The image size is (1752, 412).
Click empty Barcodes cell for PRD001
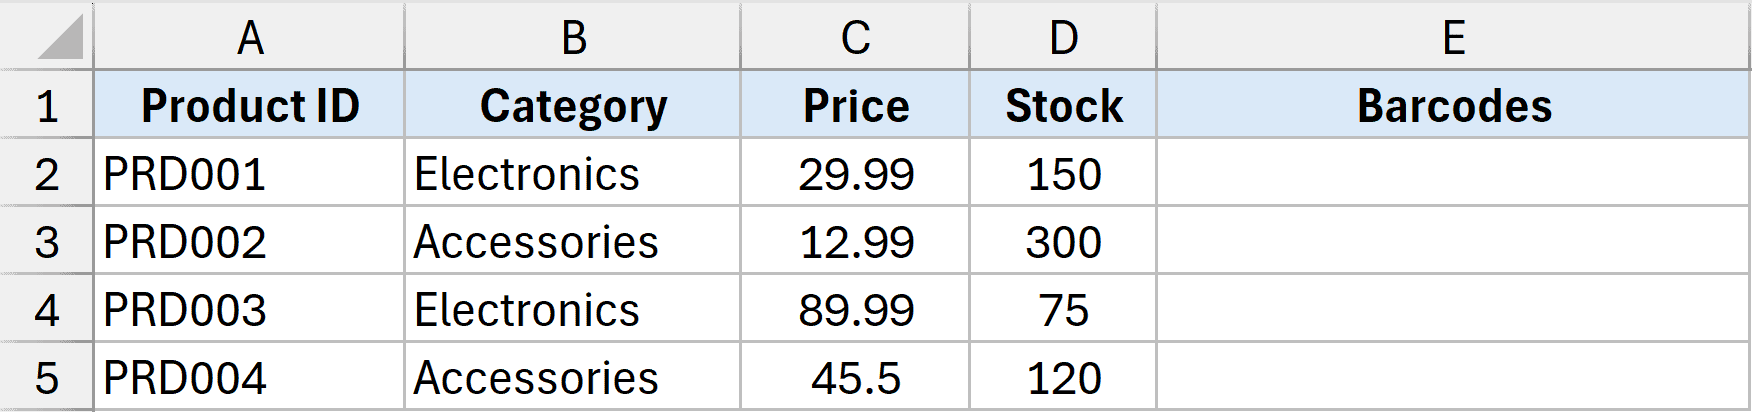[1454, 174]
